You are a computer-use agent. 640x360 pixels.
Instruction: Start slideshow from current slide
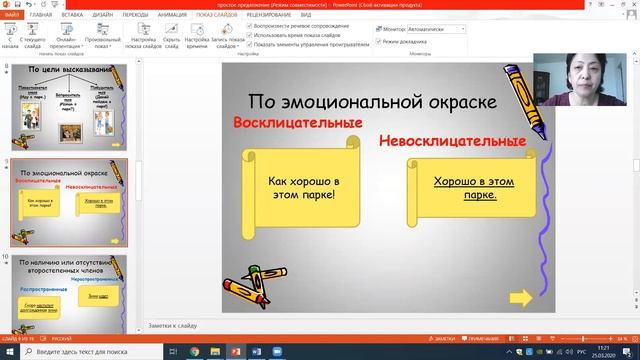[32, 36]
